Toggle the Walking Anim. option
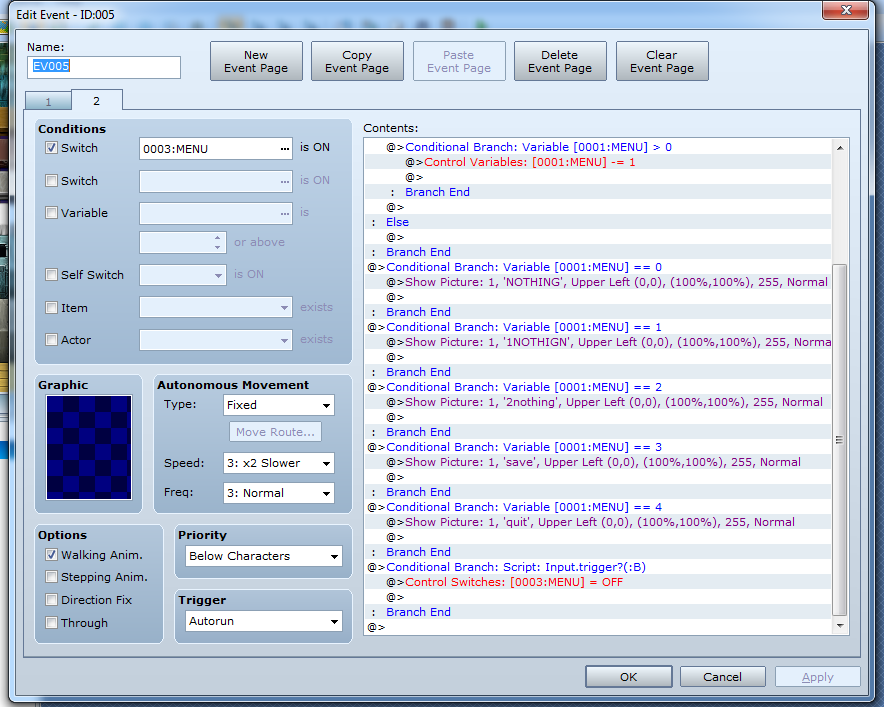Image resolution: width=884 pixels, height=707 pixels. pyautogui.click(x=51, y=555)
